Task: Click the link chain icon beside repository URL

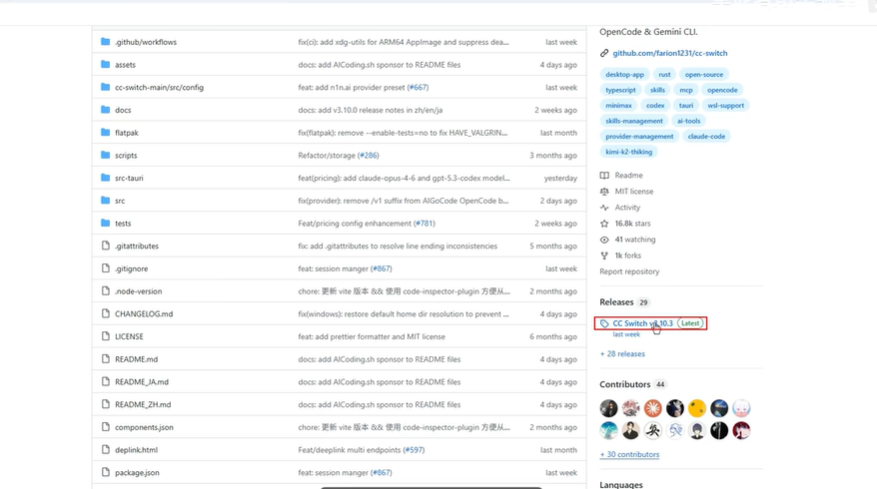Action: tap(604, 53)
